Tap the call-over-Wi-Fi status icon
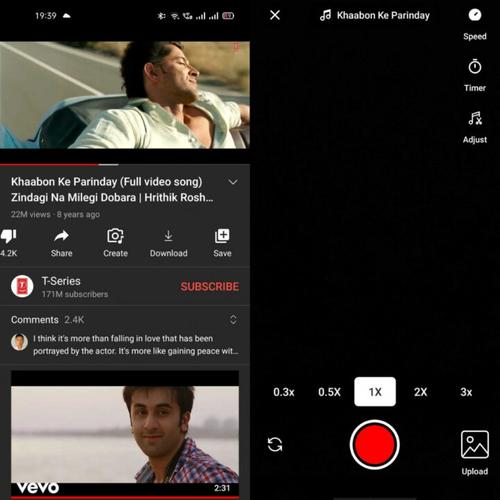 pyautogui.click(x=188, y=16)
